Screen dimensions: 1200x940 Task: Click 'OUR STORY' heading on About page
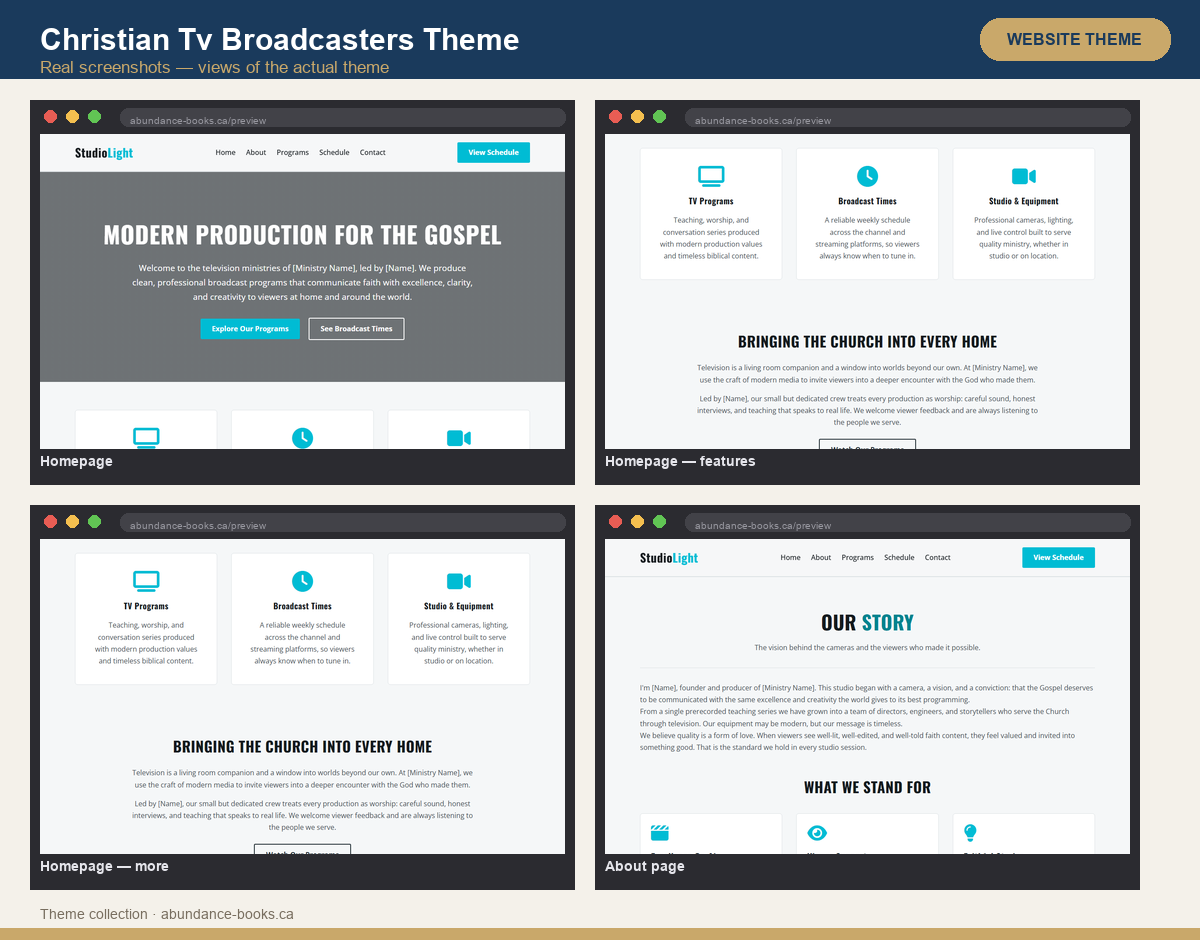[867, 623]
